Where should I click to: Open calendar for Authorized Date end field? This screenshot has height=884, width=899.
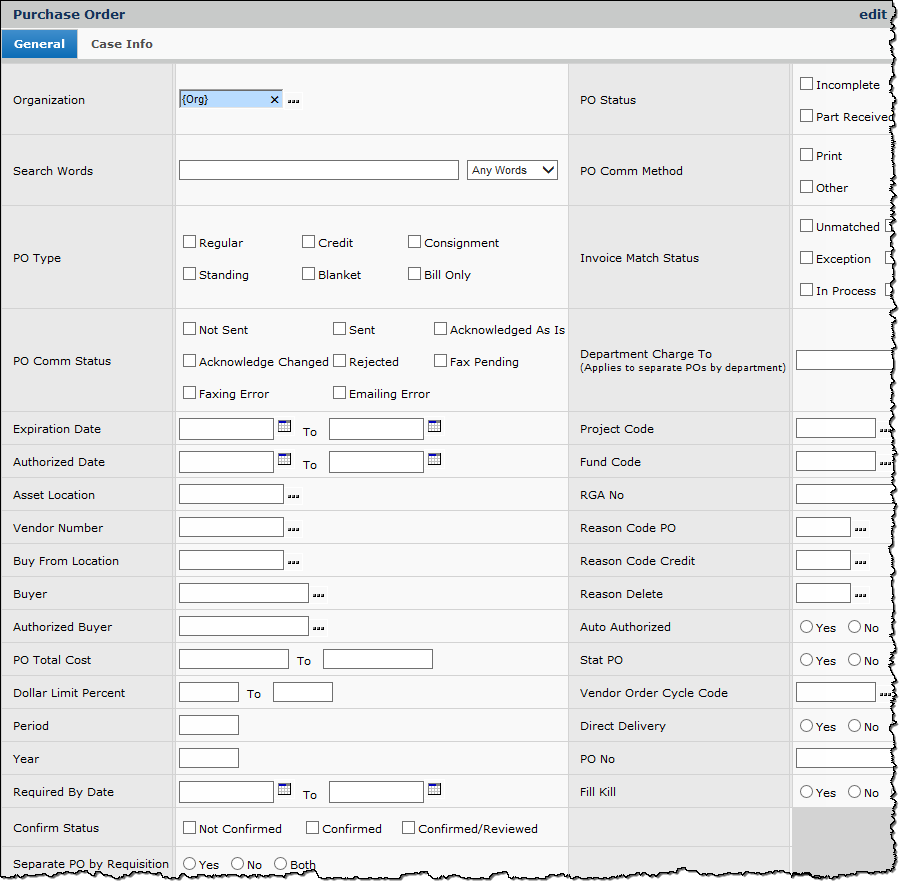coord(434,460)
